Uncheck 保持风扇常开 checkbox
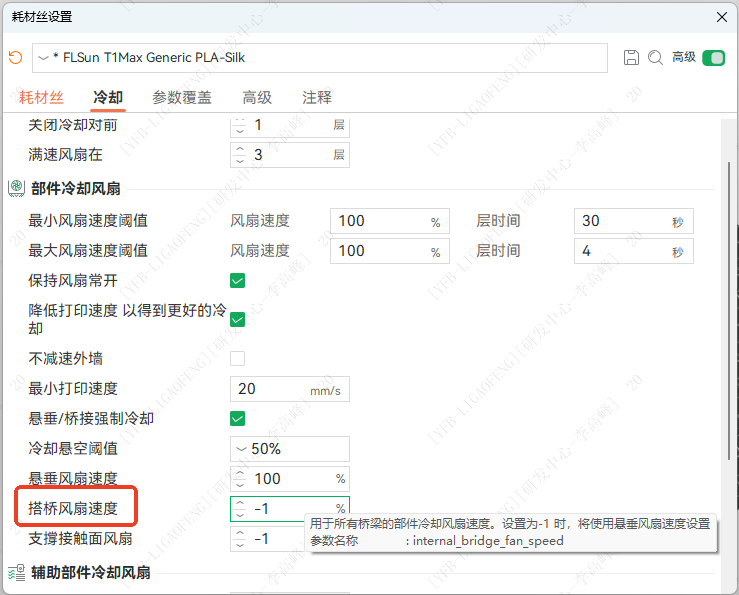Image resolution: width=739 pixels, height=595 pixels. 238,281
